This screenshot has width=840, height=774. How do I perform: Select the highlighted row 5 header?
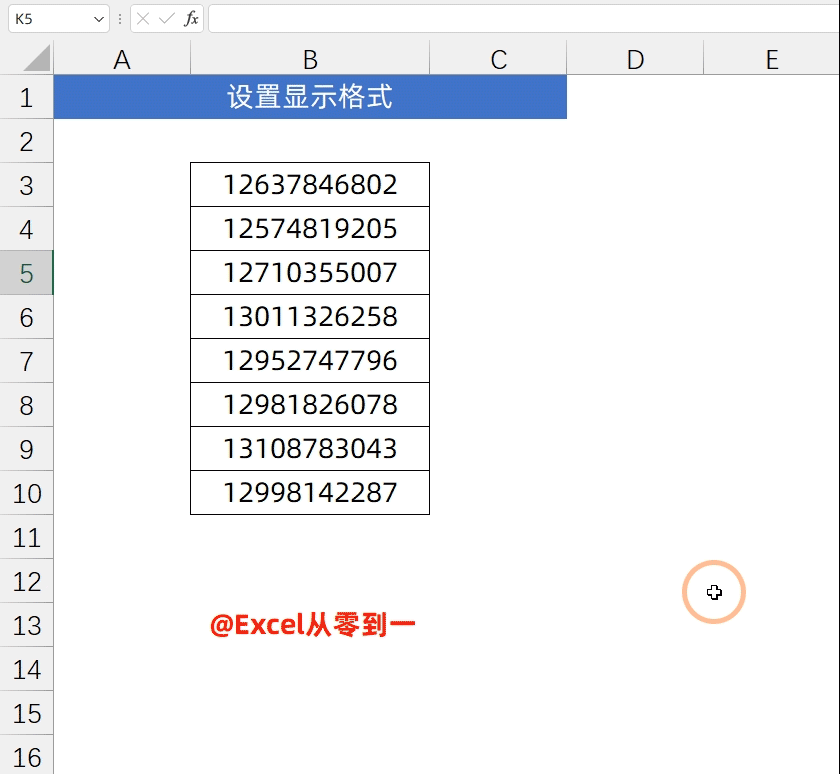pyautogui.click(x=26, y=273)
